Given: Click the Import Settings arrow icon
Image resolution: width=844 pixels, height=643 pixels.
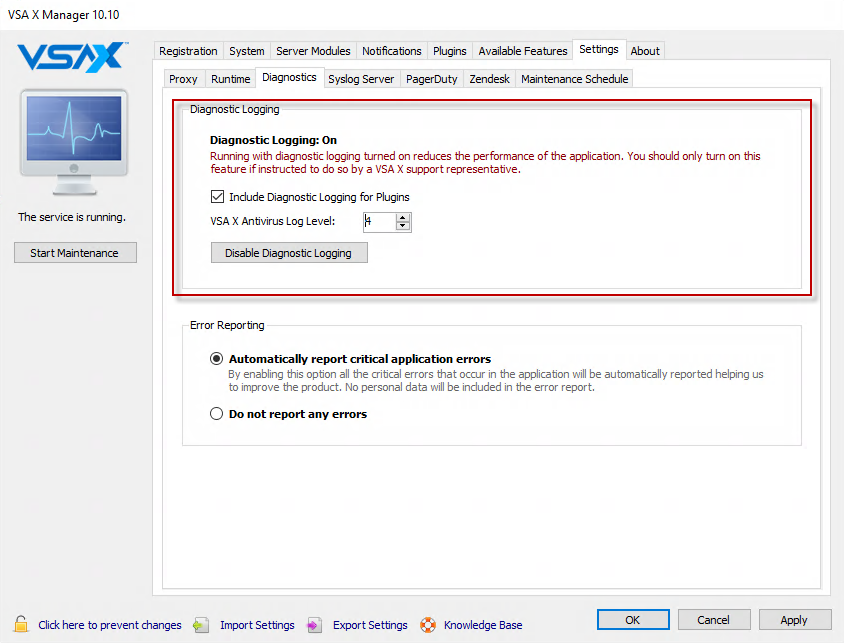Looking at the screenshot, I should (201, 625).
